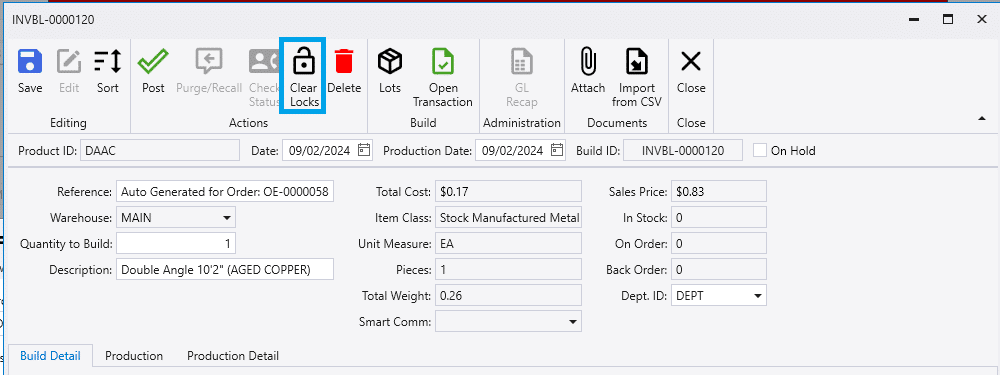Click the Close X icon in the ribbon
Viewport: 1000px width, 375px height.
point(691,62)
